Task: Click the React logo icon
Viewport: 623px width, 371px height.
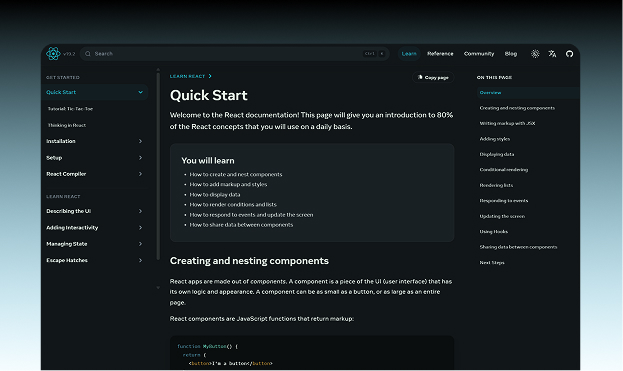Action: click(53, 54)
